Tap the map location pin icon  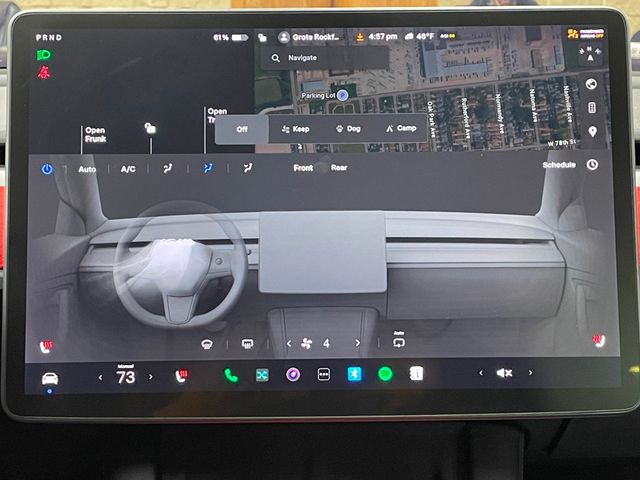tap(592, 131)
